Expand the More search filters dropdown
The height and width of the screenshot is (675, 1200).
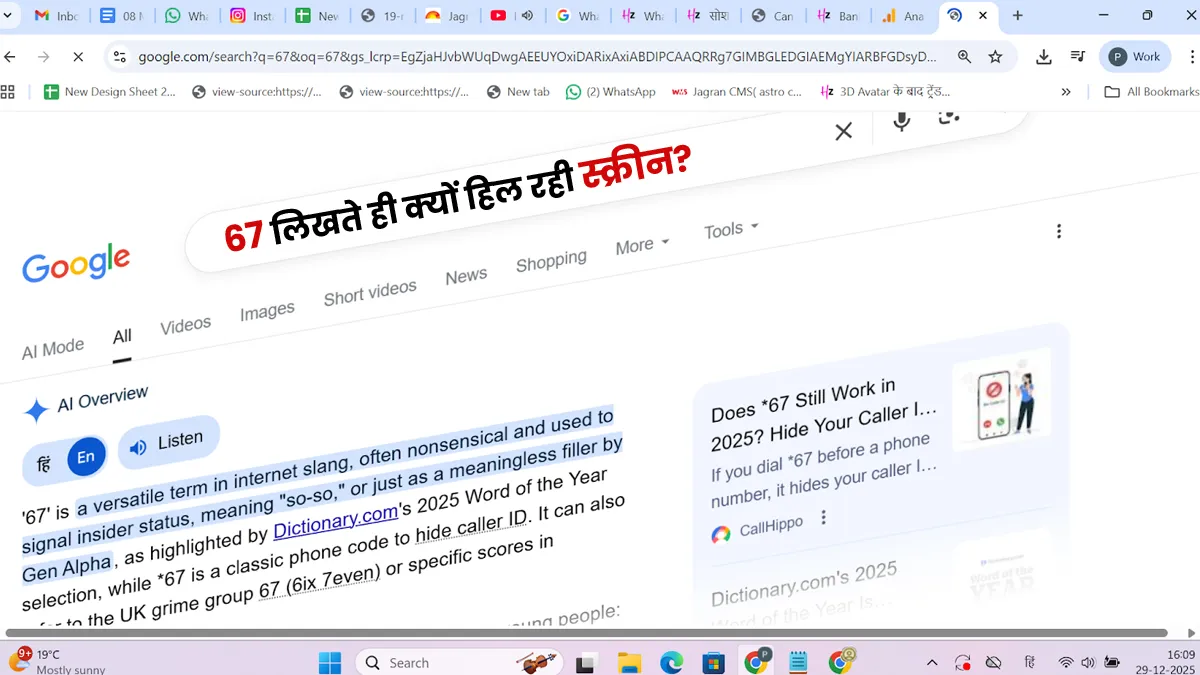(641, 245)
